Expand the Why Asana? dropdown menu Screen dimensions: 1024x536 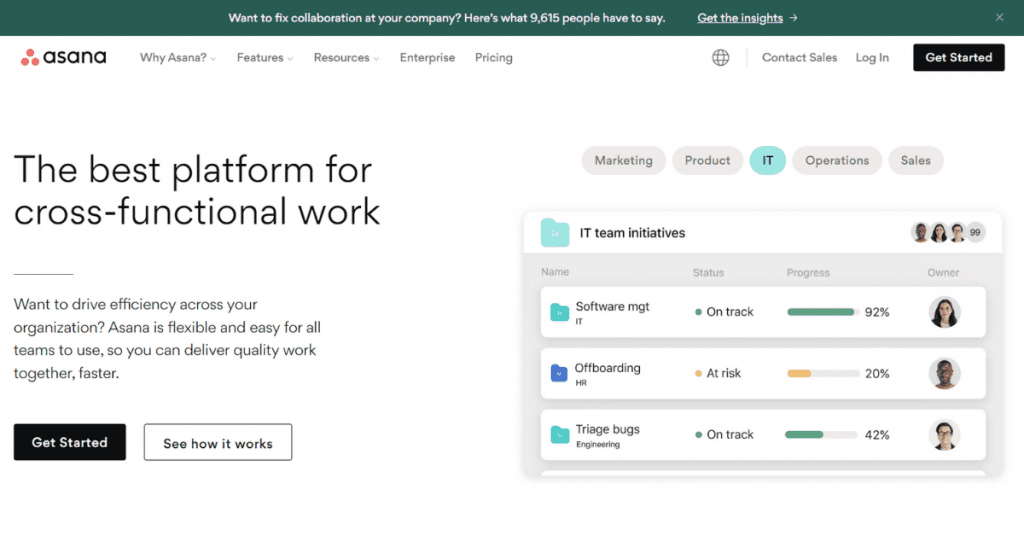pos(178,58)
